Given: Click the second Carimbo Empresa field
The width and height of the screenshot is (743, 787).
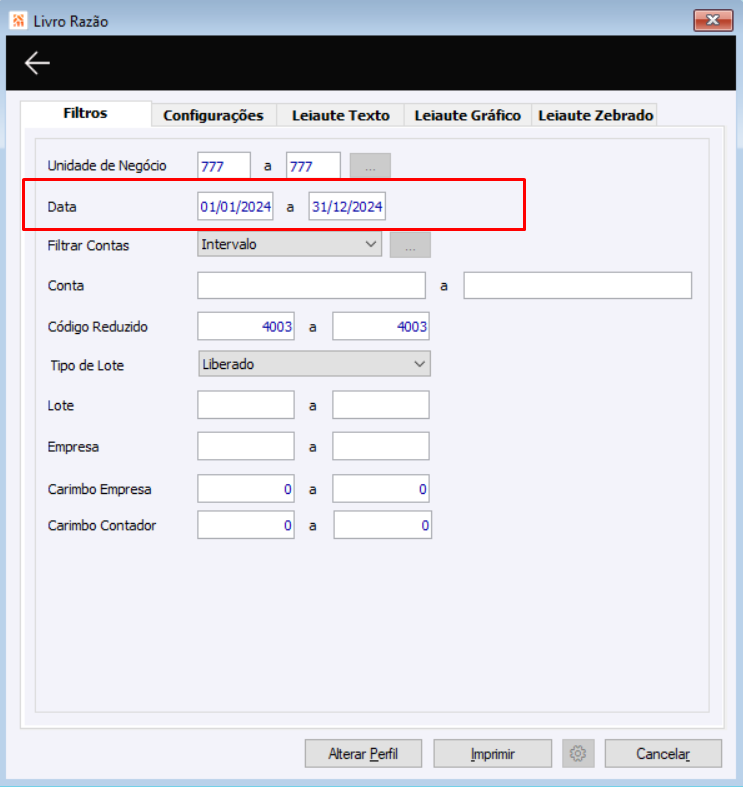Looking at the screenshot, I should pyautogui.click(x=381, y=488).
